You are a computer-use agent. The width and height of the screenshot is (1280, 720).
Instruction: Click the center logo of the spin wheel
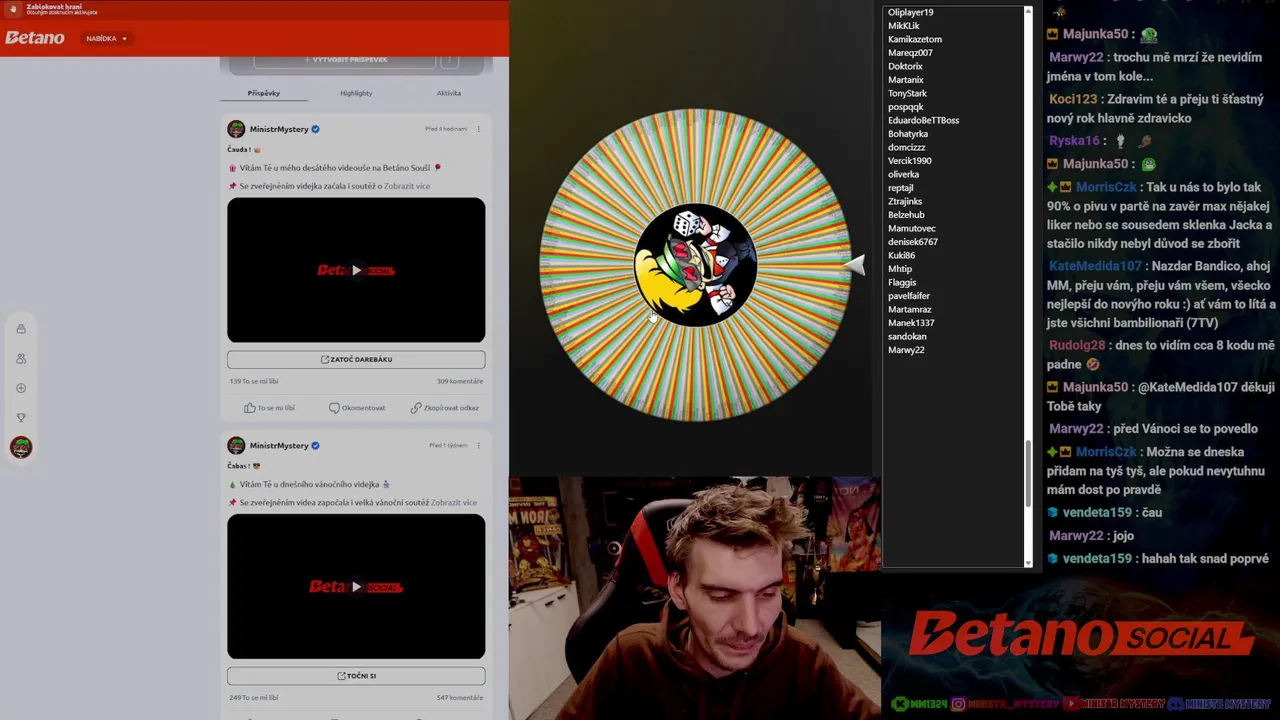[695, 265]
